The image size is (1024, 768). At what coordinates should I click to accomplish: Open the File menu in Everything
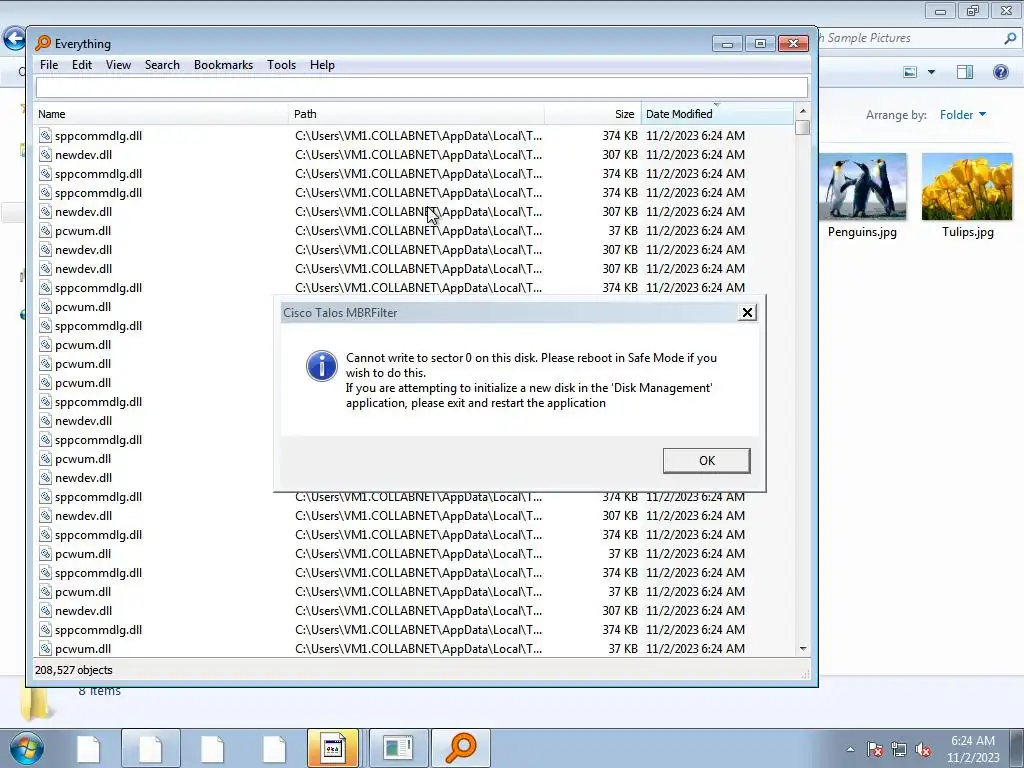pos(49,65)
